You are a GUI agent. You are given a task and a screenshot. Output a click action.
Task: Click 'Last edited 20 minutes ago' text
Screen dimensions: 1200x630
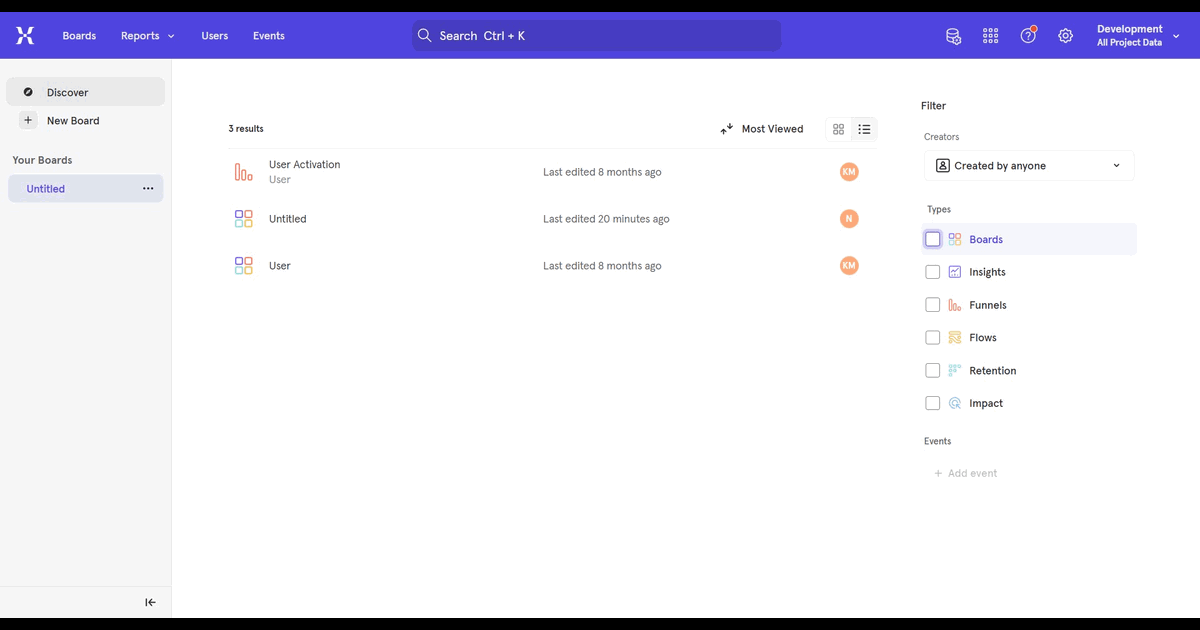point(606,219)
